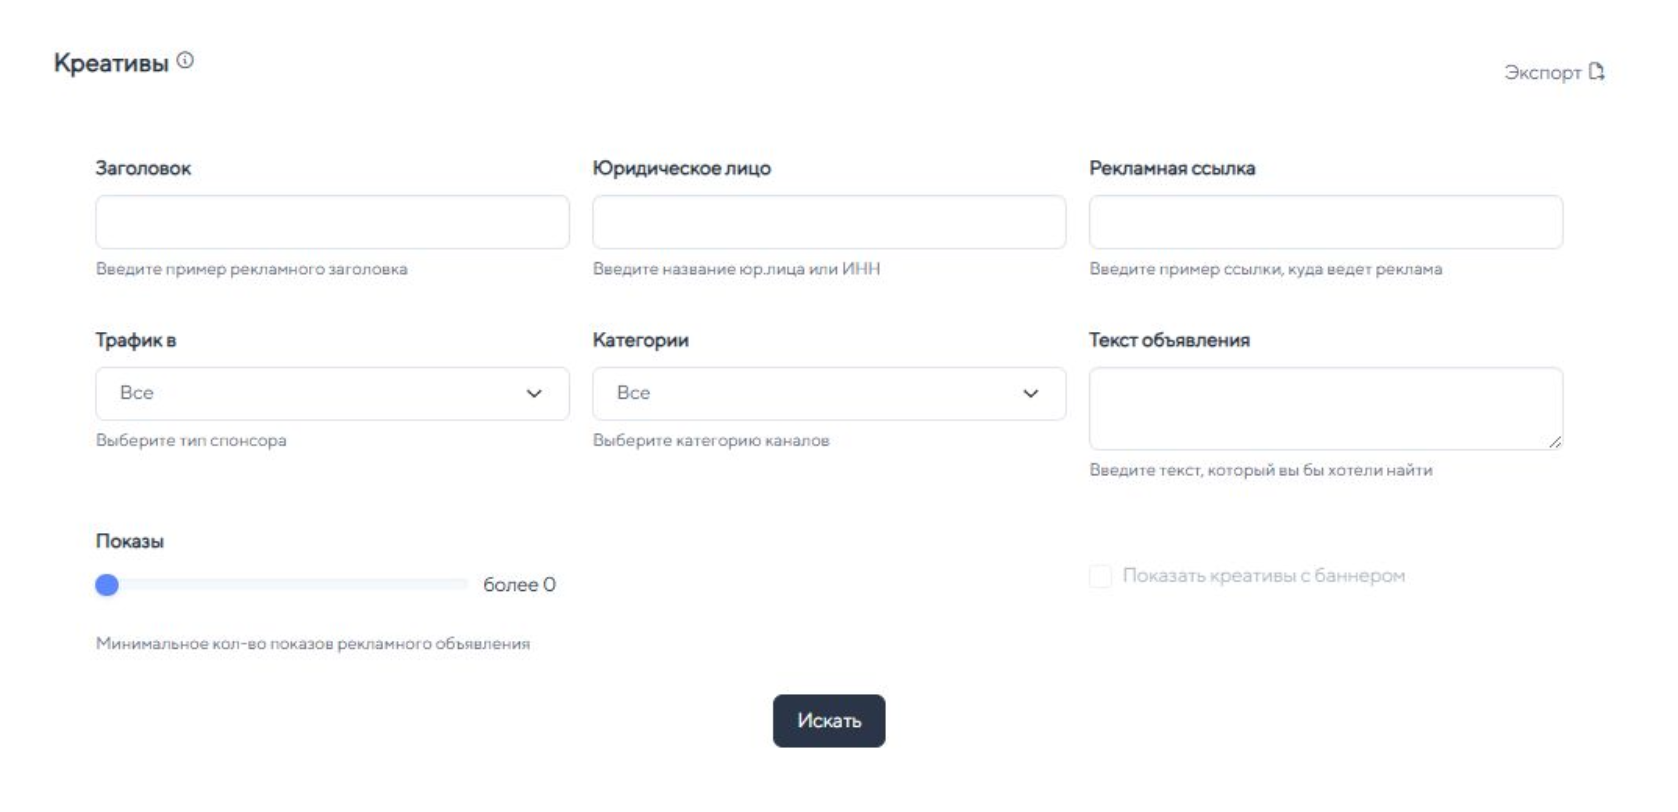Click the более 0 slider value label
1678x812 pixels.
click(x=519, y=585)
